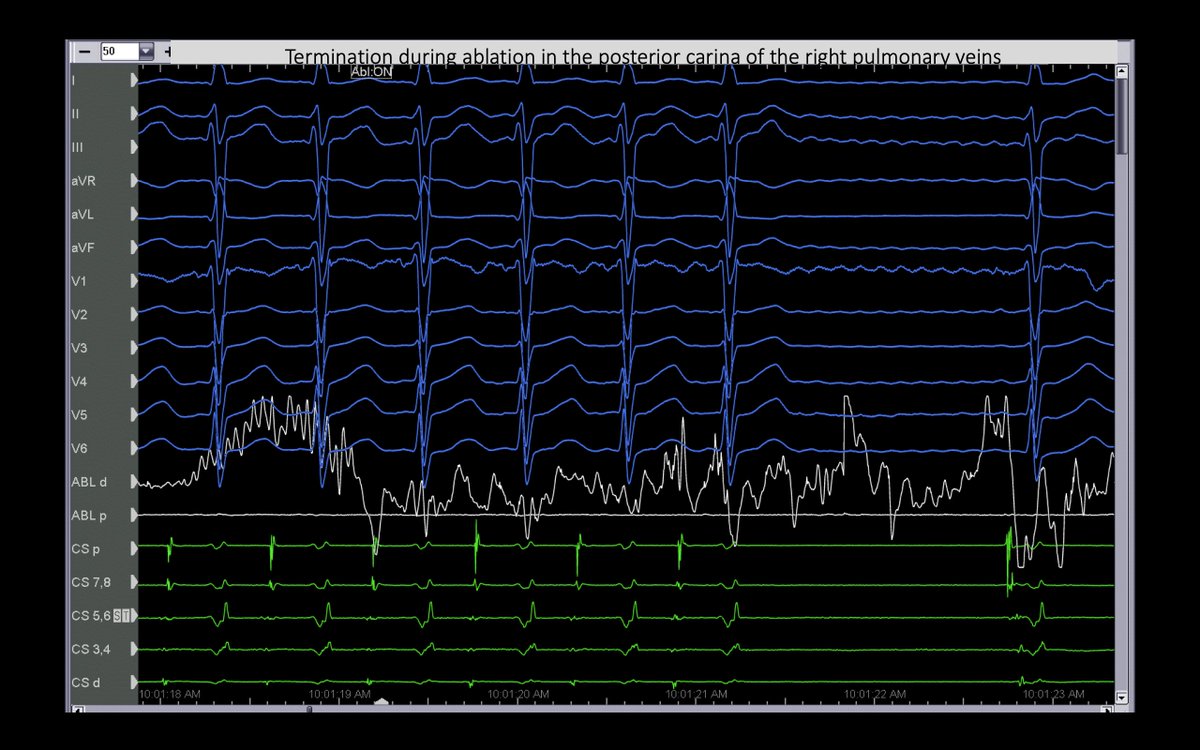The height and width of the screenshot is (750, 1200).
Task: Toggle the ABL p channel triangle
Action: tap(133, 516)
